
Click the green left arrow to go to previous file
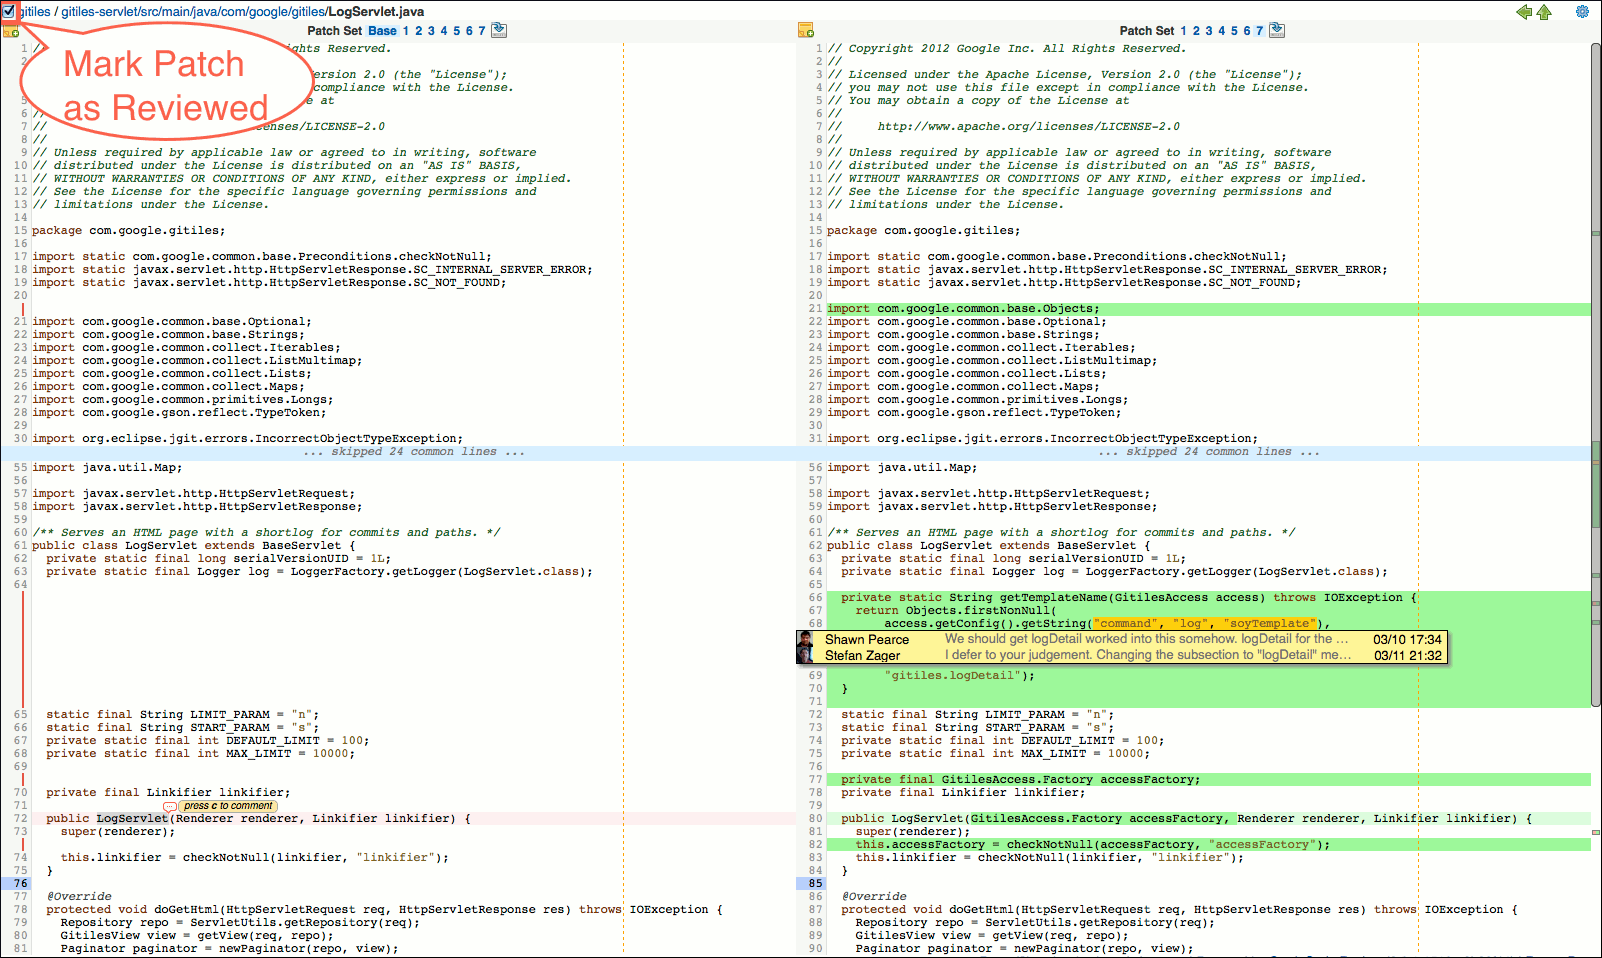point(1522,12)
